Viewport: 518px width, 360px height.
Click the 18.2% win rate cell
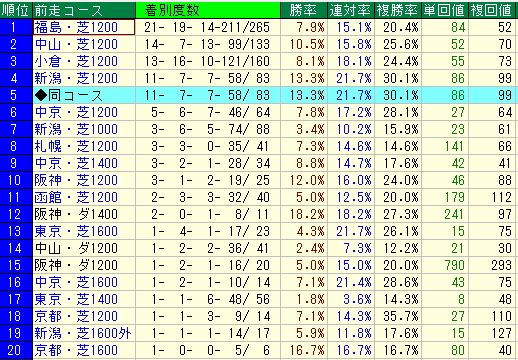point(304,214)
